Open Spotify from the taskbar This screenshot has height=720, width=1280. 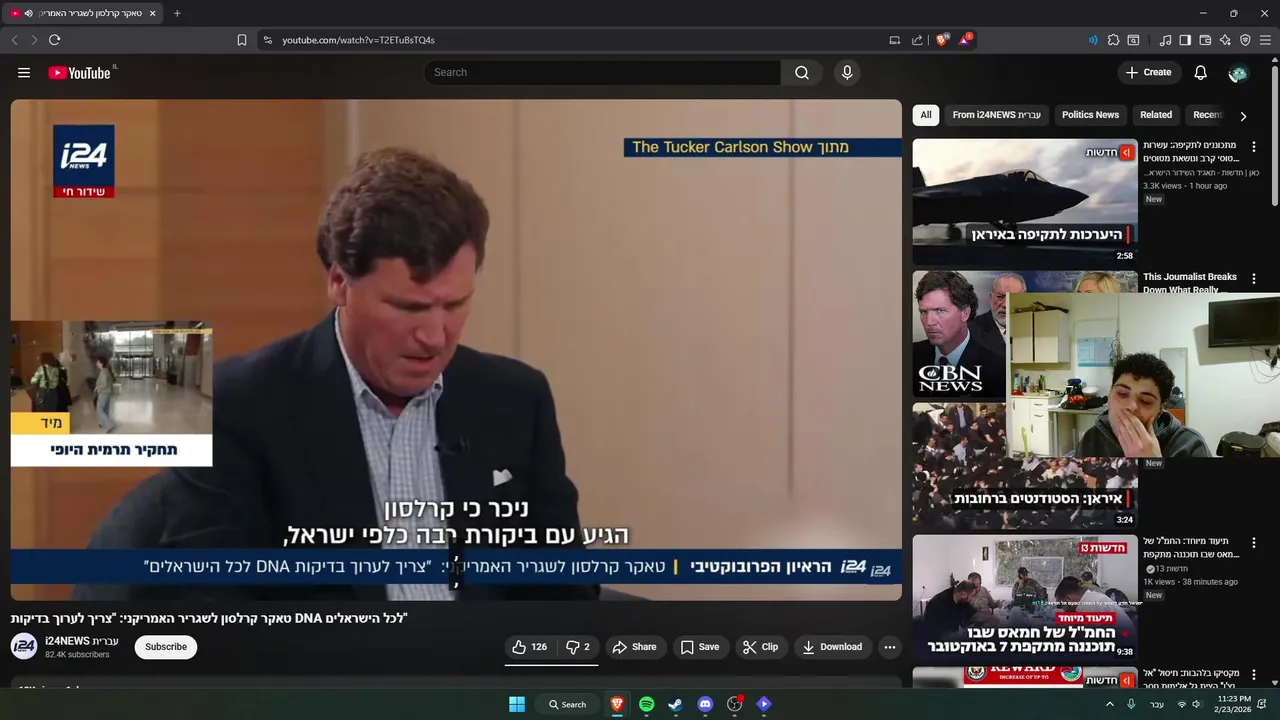click(x=647, y=704)
